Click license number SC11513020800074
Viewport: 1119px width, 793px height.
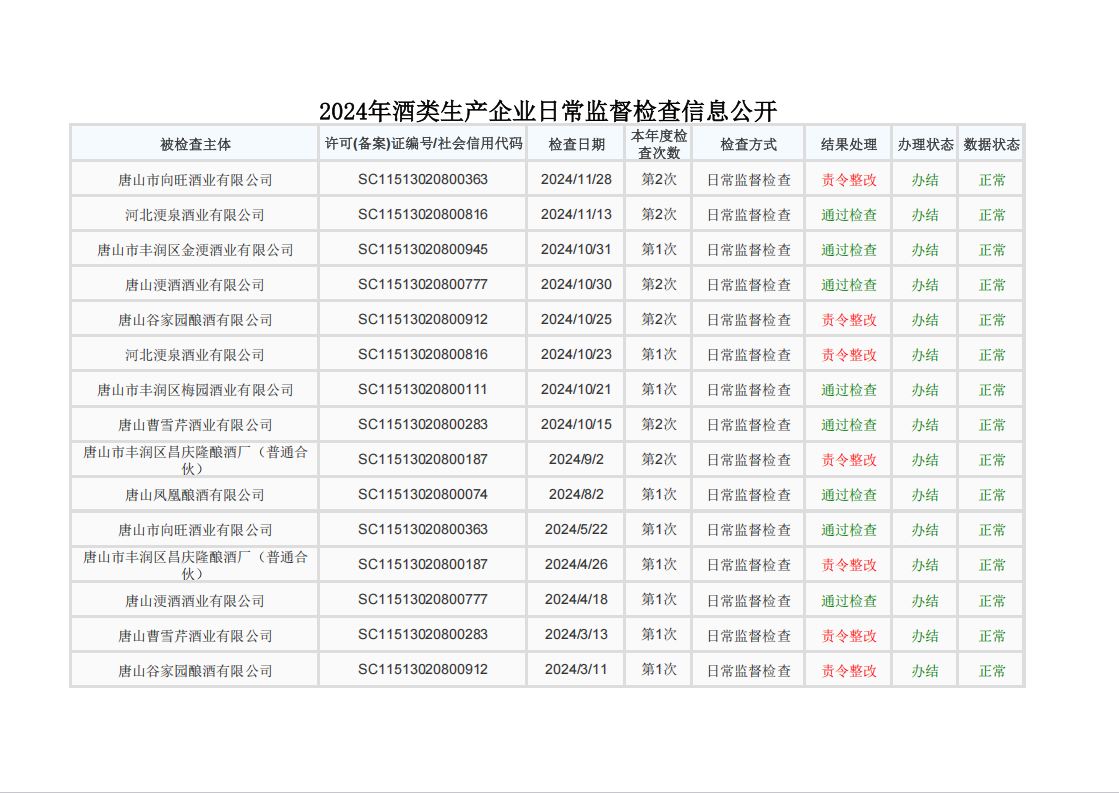[422, 494]
